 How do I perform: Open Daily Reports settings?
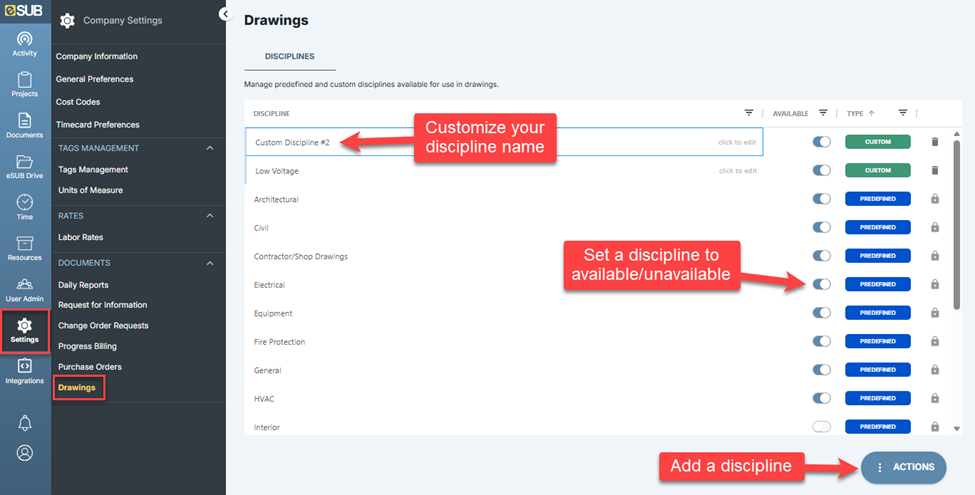[x=83, y=285]
